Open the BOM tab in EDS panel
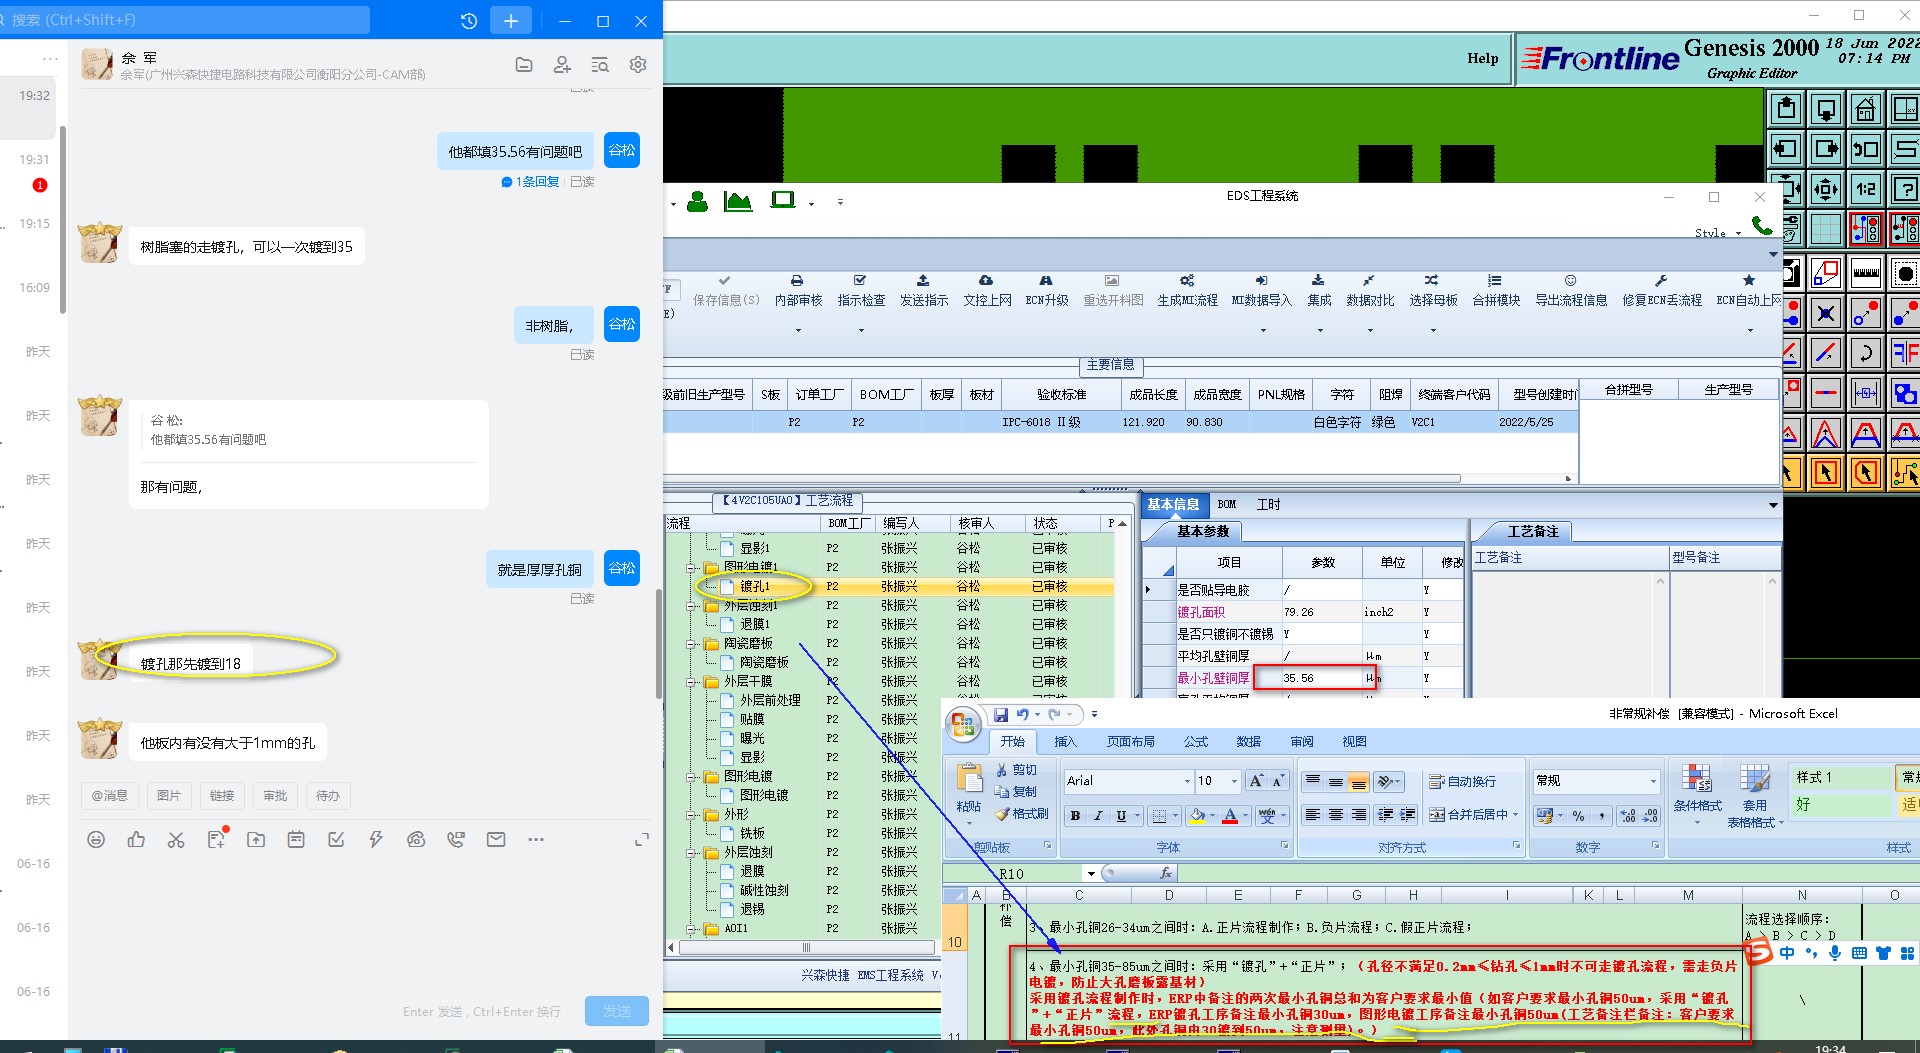 1227,505
